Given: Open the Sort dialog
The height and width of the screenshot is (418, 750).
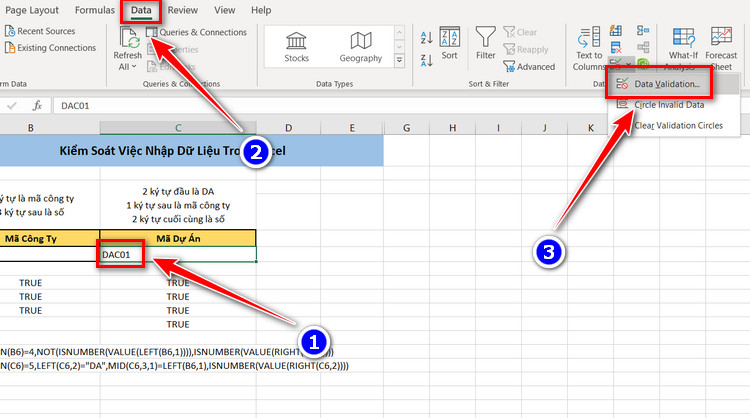Looking at the screenshot, I should click(449, 43).
